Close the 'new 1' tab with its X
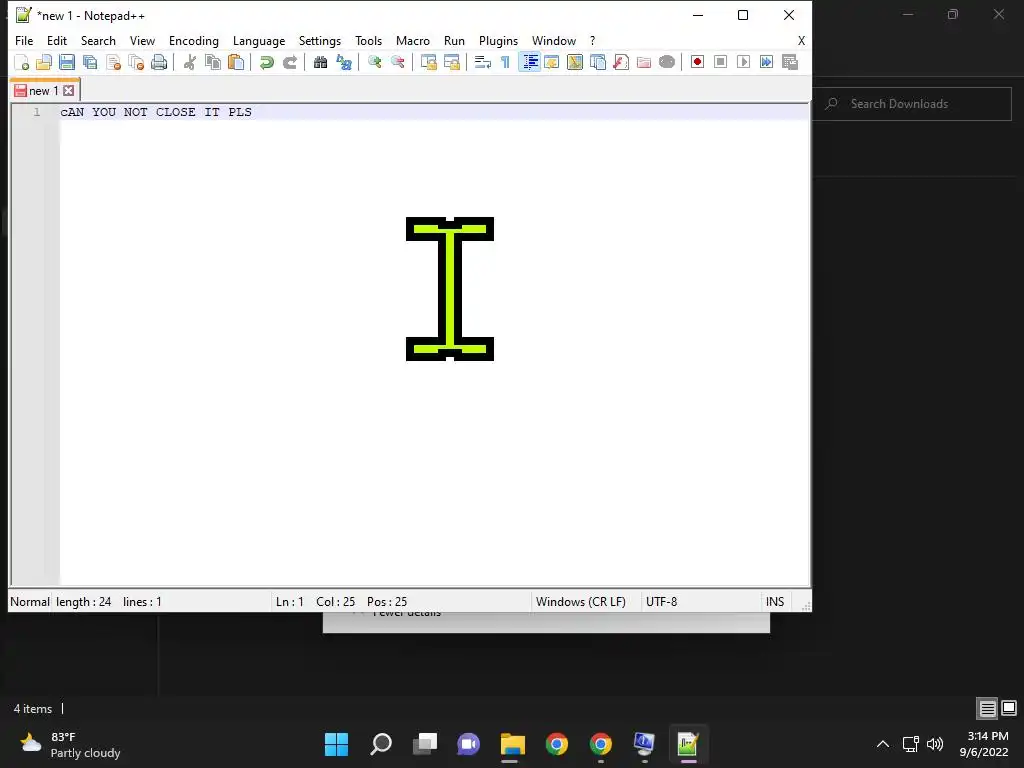Screen dimensions: 1024x768 tap(69, 91)
